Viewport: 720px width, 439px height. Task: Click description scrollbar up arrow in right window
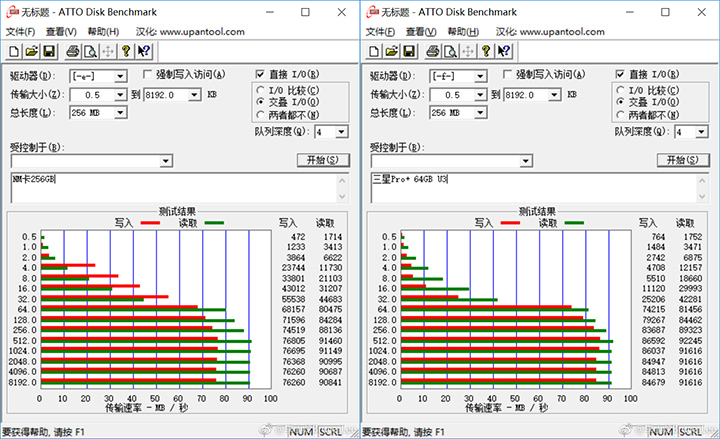click(x=702, y=180)
